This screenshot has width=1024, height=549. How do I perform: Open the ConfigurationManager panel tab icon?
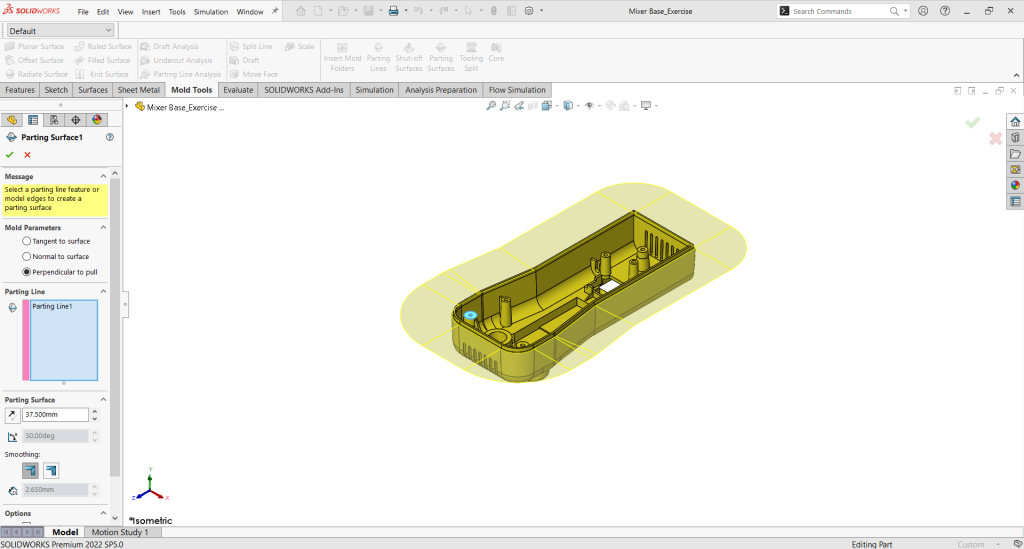[x=54, y=120]
